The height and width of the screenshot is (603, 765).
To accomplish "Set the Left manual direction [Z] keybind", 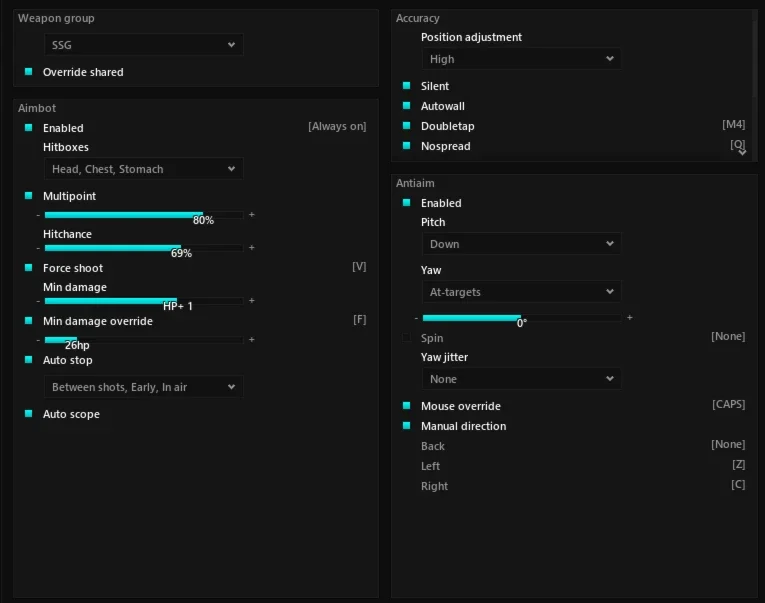I will tap(739, 464).
